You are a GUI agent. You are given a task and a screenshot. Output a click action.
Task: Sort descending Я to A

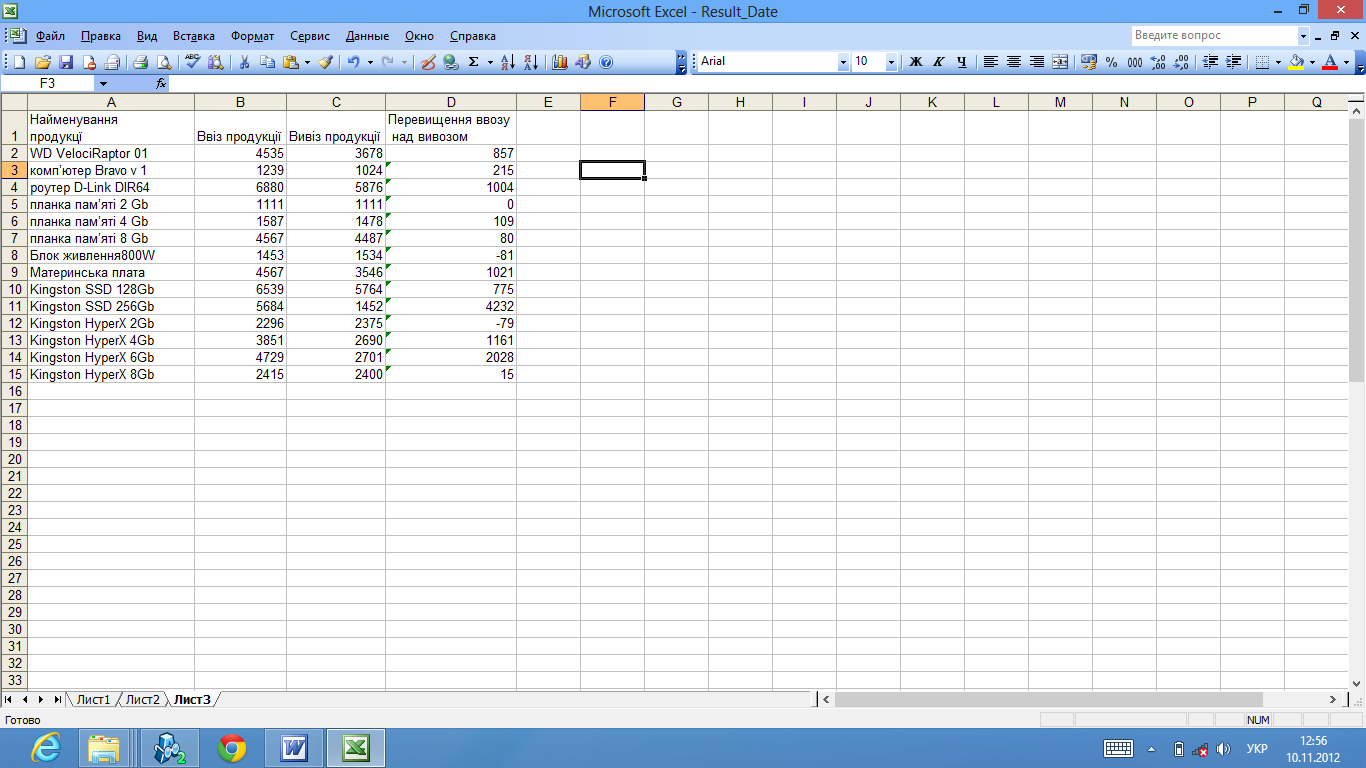531,62
